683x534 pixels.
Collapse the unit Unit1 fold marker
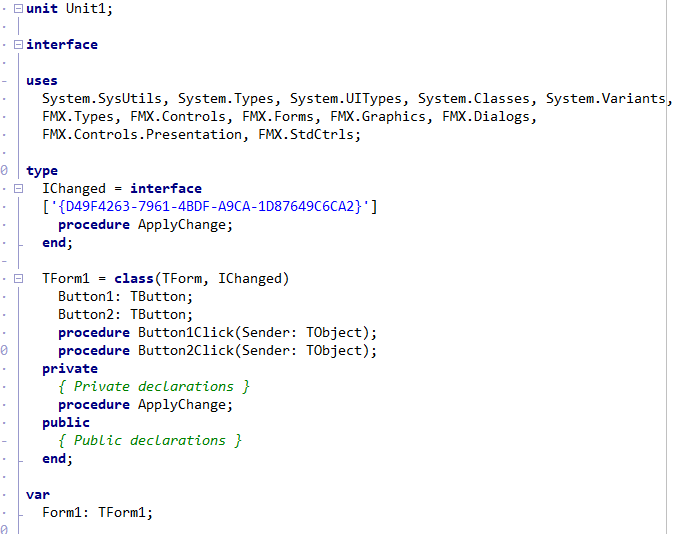tap(18, 8)
